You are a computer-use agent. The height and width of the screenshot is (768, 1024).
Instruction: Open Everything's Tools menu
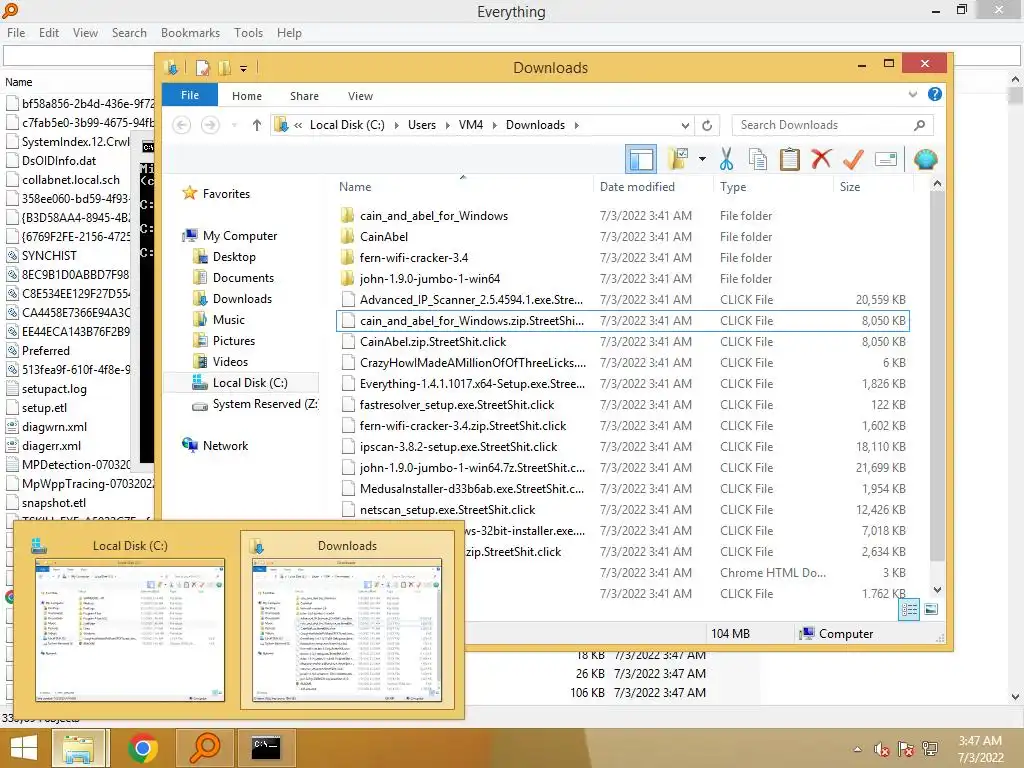(x=249, y=33)
